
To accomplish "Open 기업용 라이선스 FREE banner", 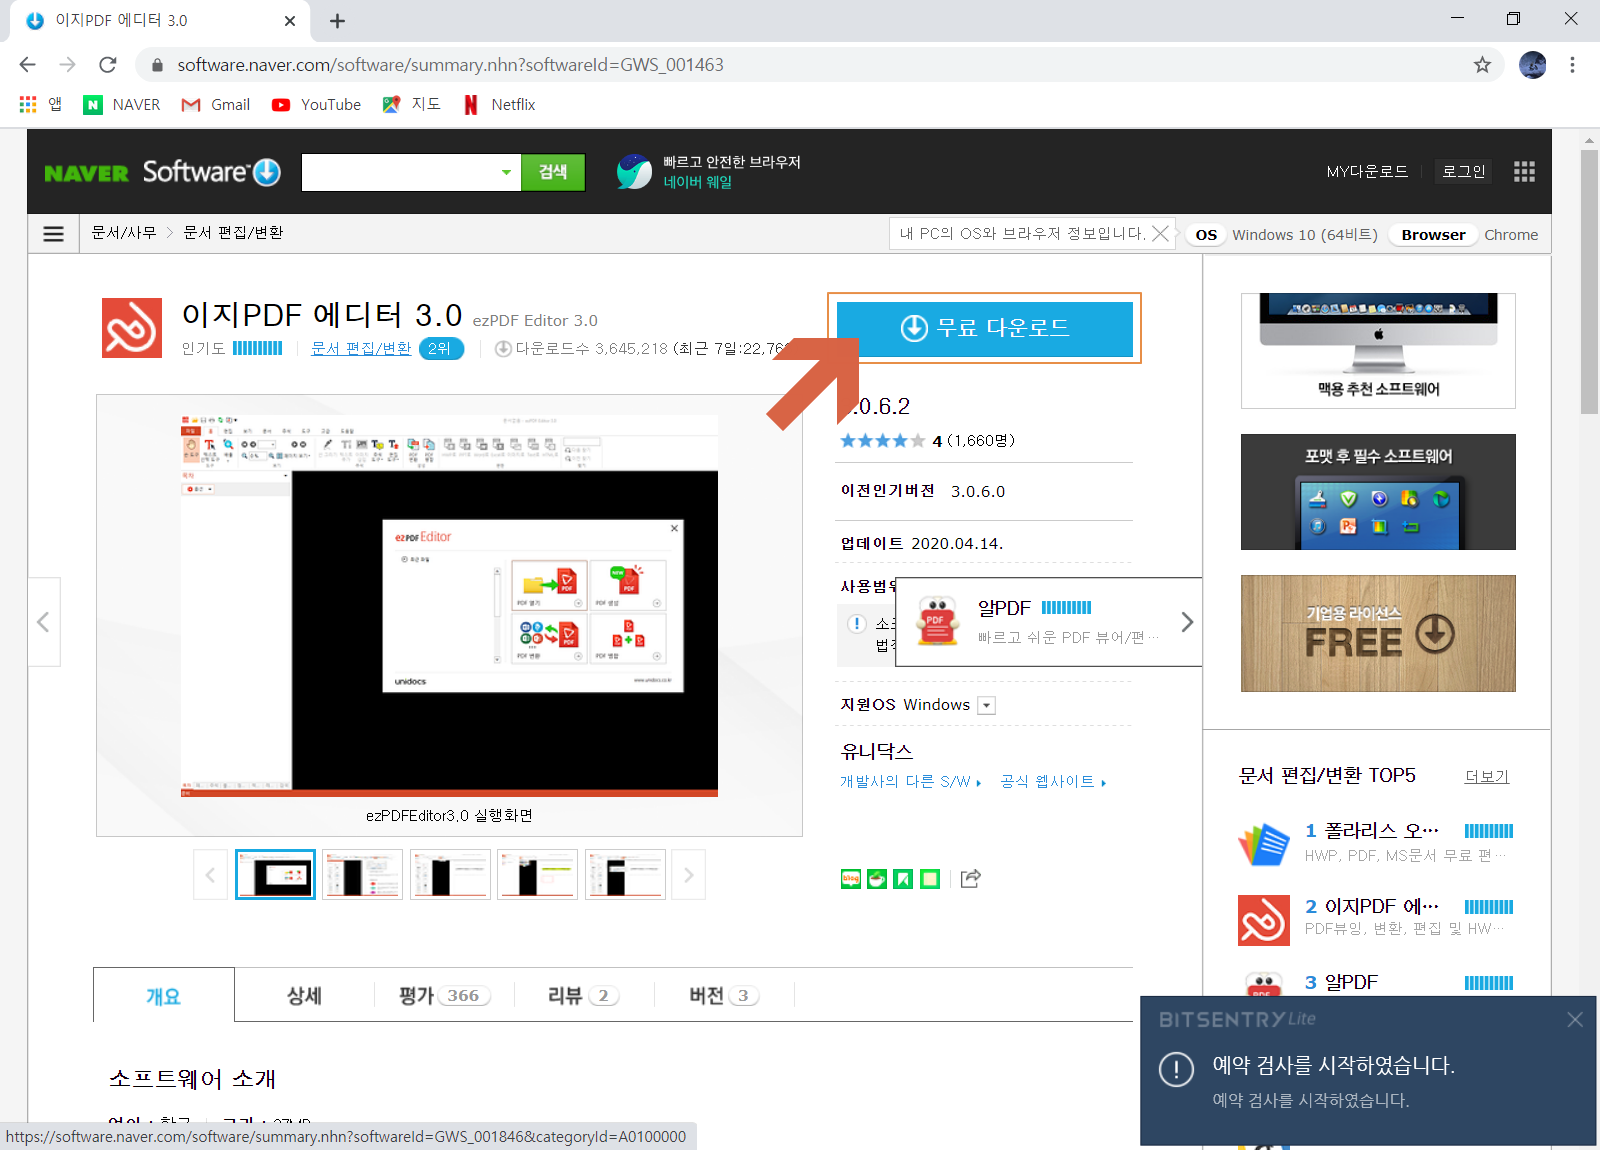I will 1378,633.
